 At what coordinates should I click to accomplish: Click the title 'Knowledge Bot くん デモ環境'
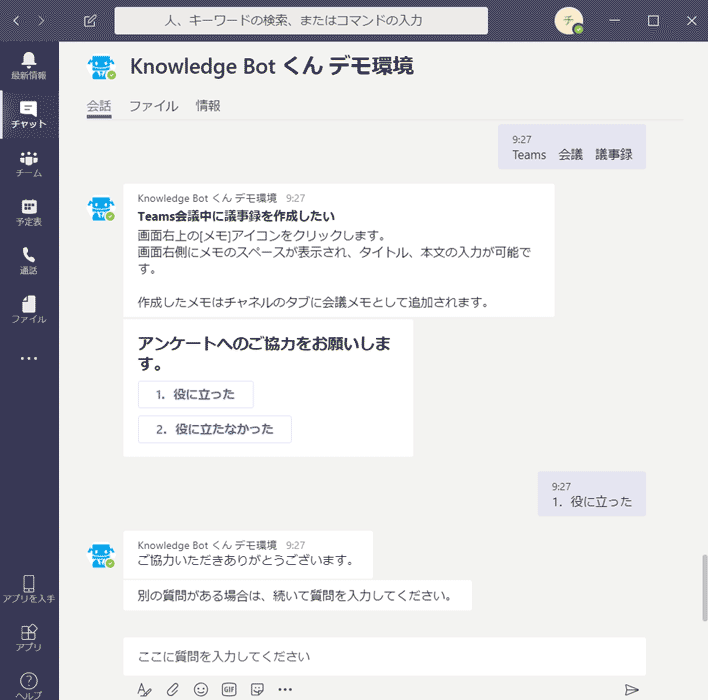click(272, 66)
